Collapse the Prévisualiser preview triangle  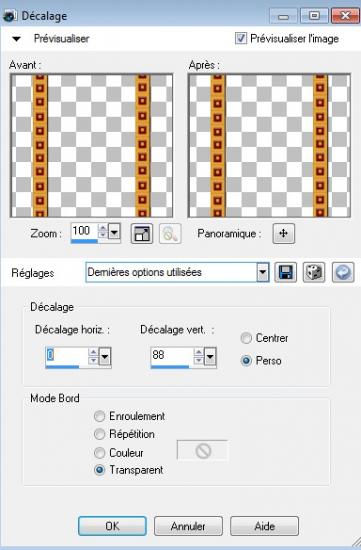pos(16,39)
